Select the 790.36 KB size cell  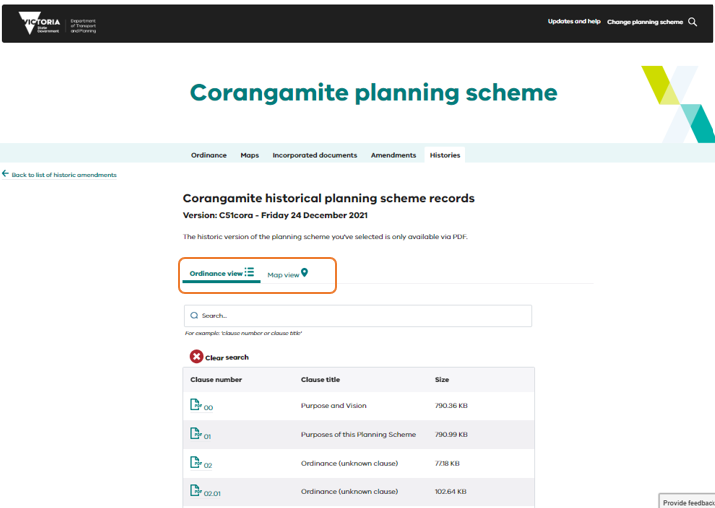tap(451, 405)
